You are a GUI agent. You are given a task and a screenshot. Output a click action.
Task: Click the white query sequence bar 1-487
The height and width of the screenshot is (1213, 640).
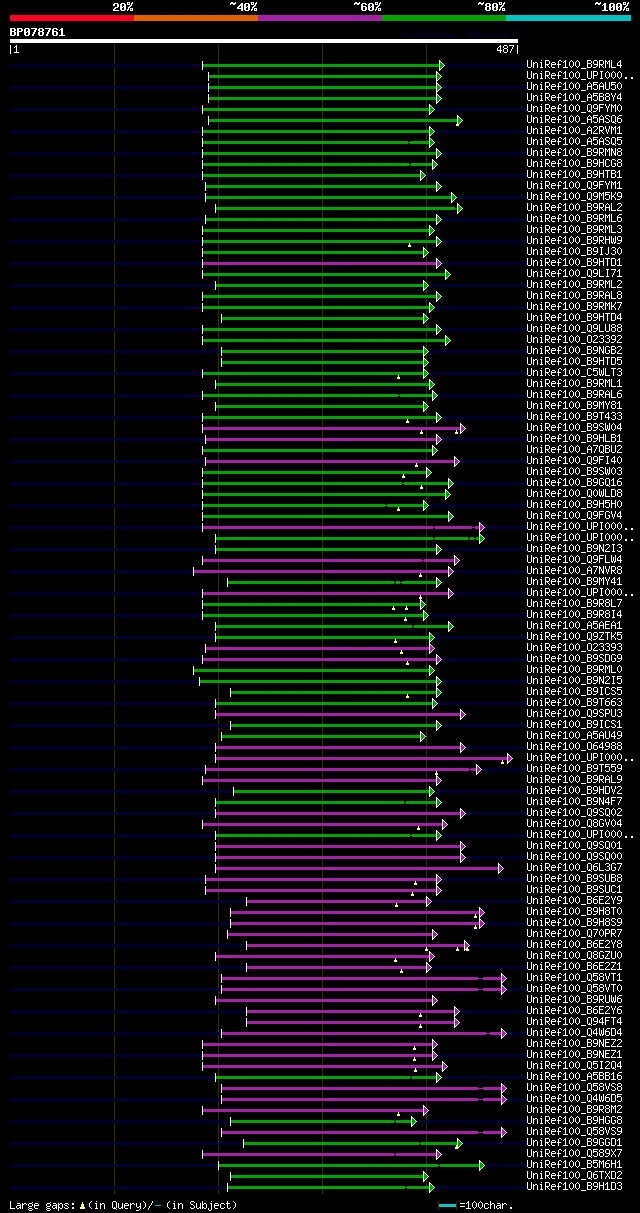click(x=264, y=41)
